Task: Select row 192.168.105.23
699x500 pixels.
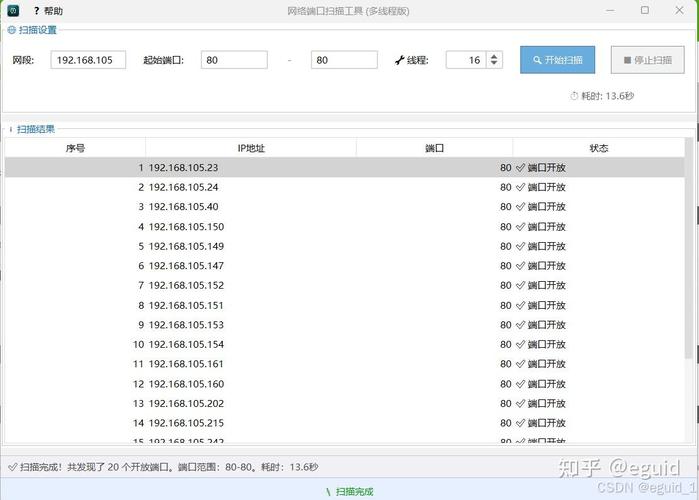Action: pyautogui.click(x=345, y=168)
